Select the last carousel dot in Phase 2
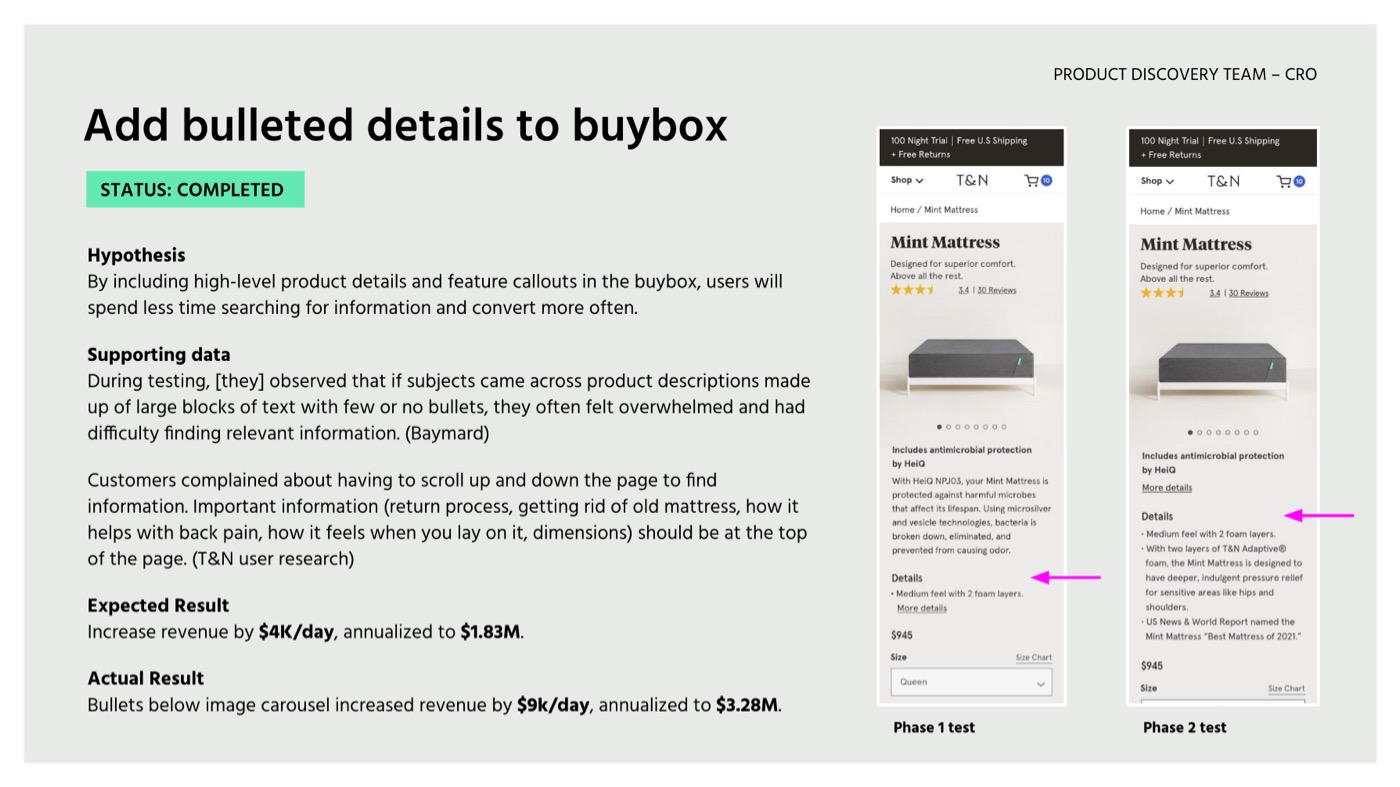1400x787 pixels. [1256, 433]
